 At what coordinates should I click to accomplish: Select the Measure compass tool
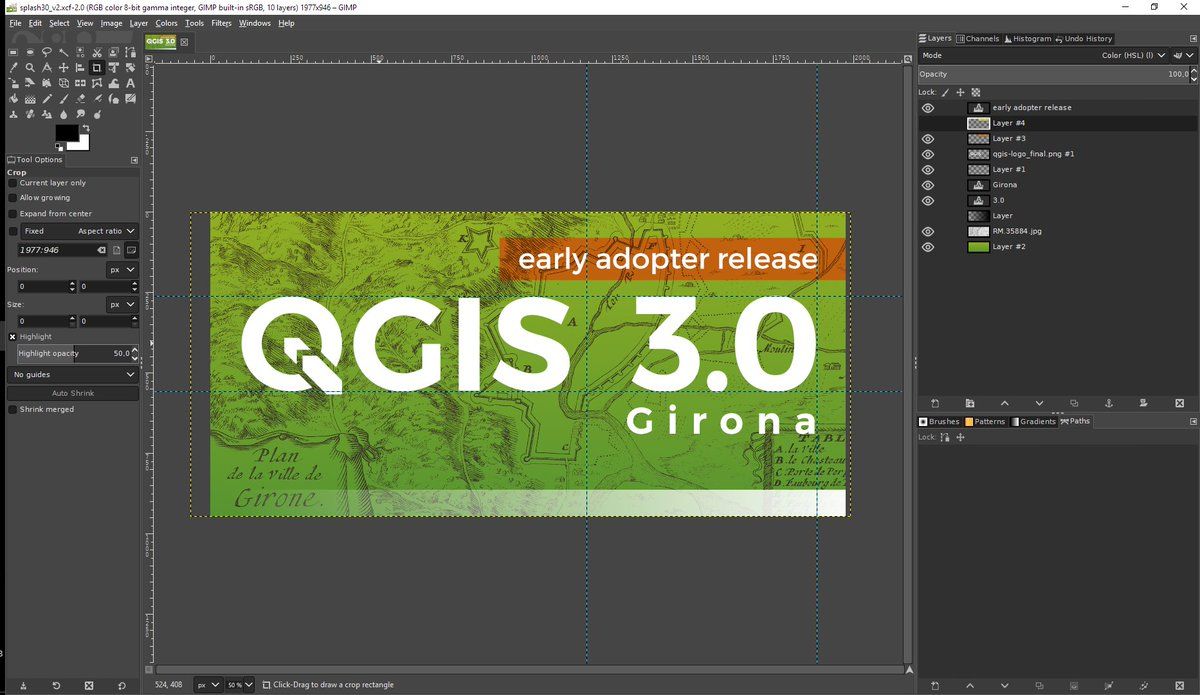(47, 68)
